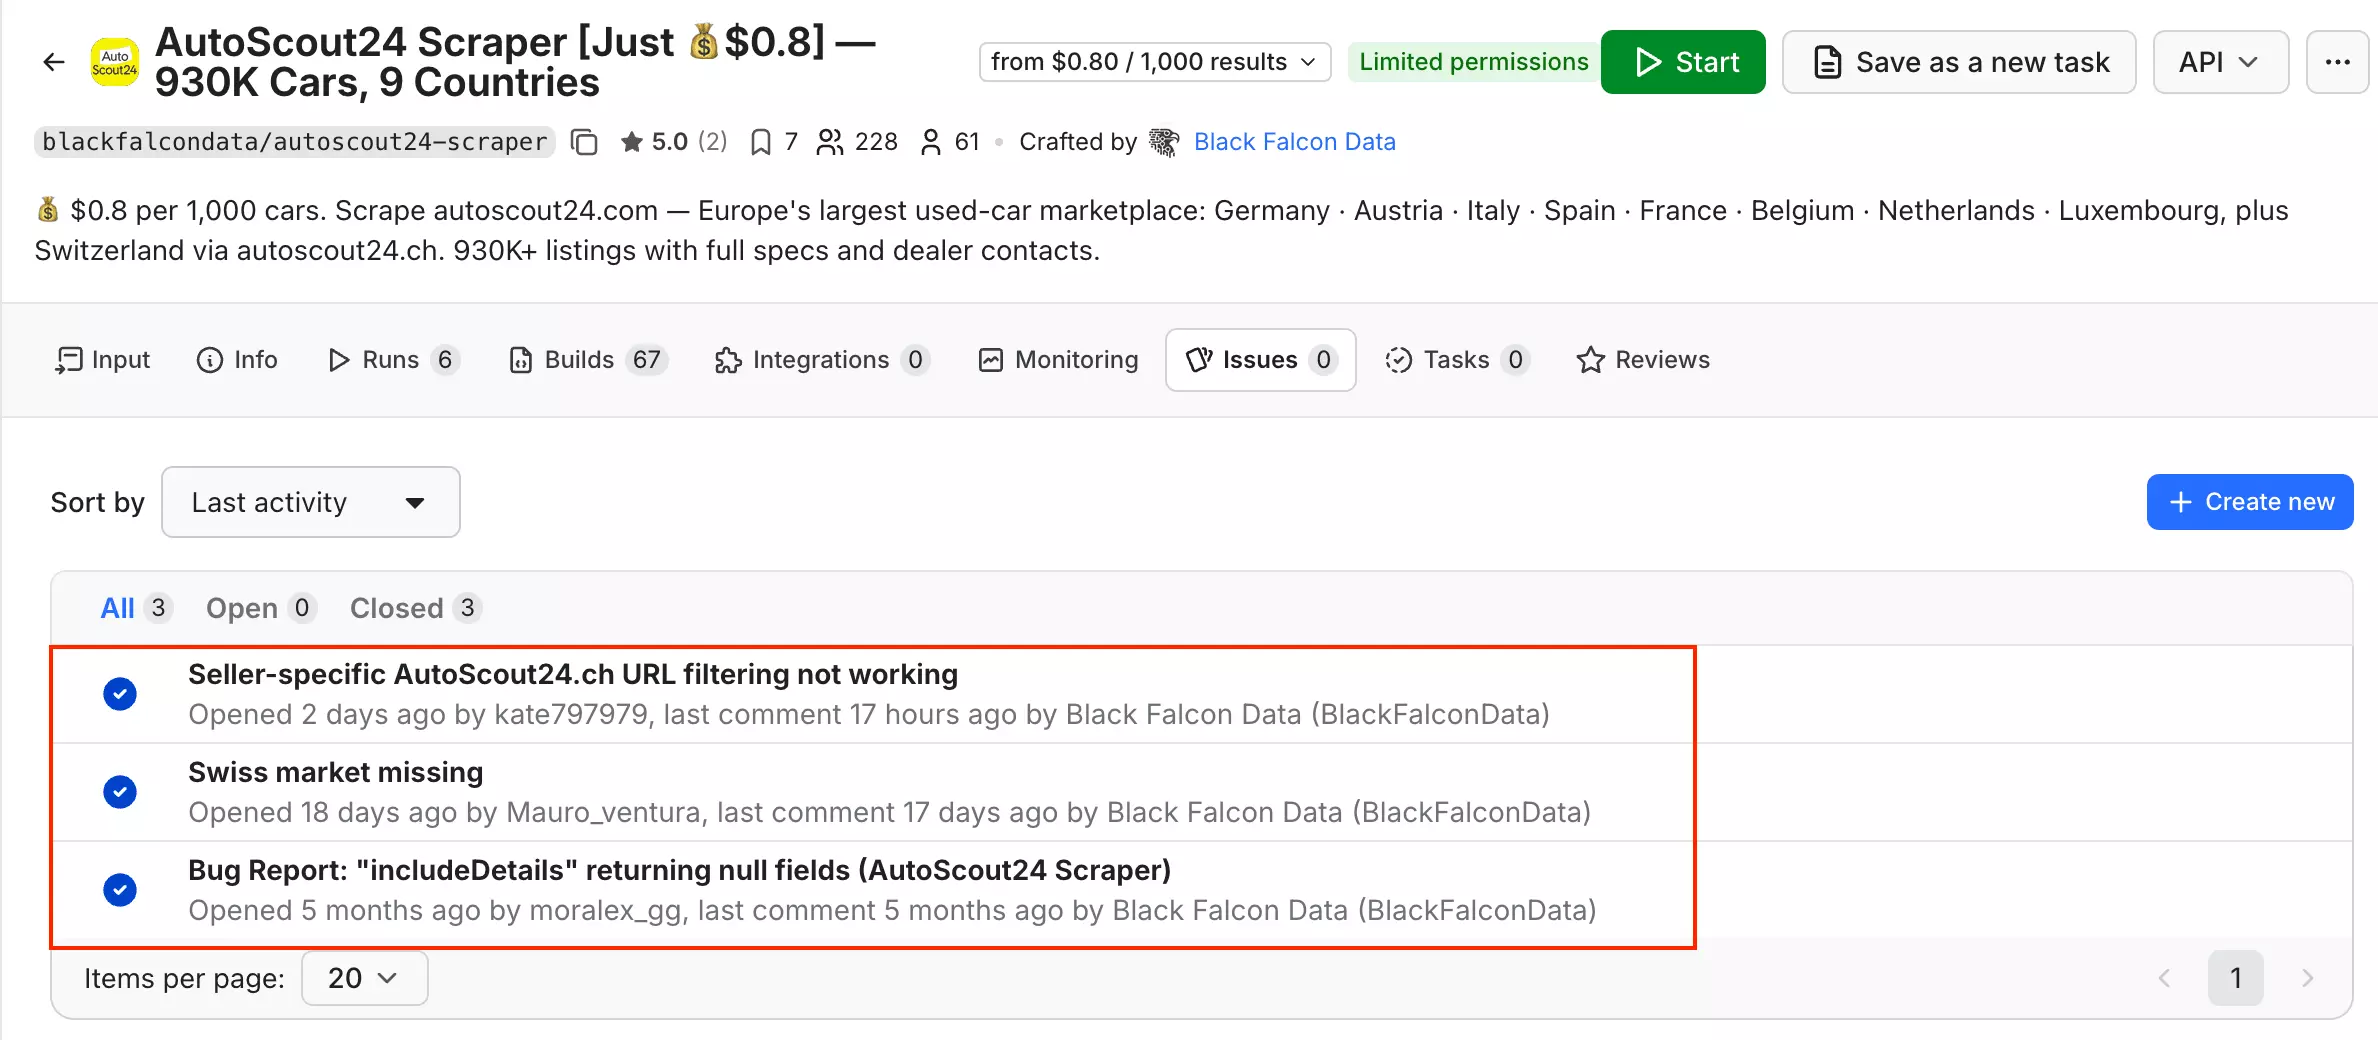Screen dimensions: 2378x1040
Task: Click the single user icon showing 61
Action: point(931,142)
